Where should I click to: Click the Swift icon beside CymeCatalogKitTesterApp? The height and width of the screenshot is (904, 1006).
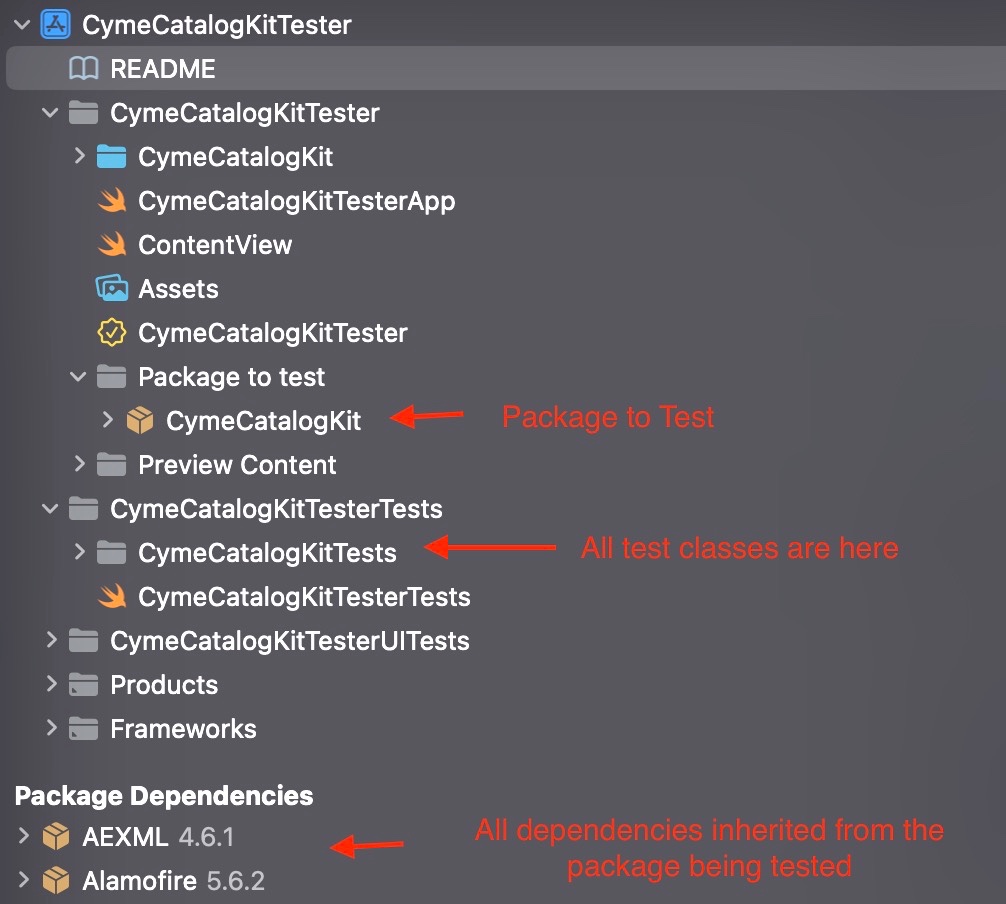tap(111, 201)
